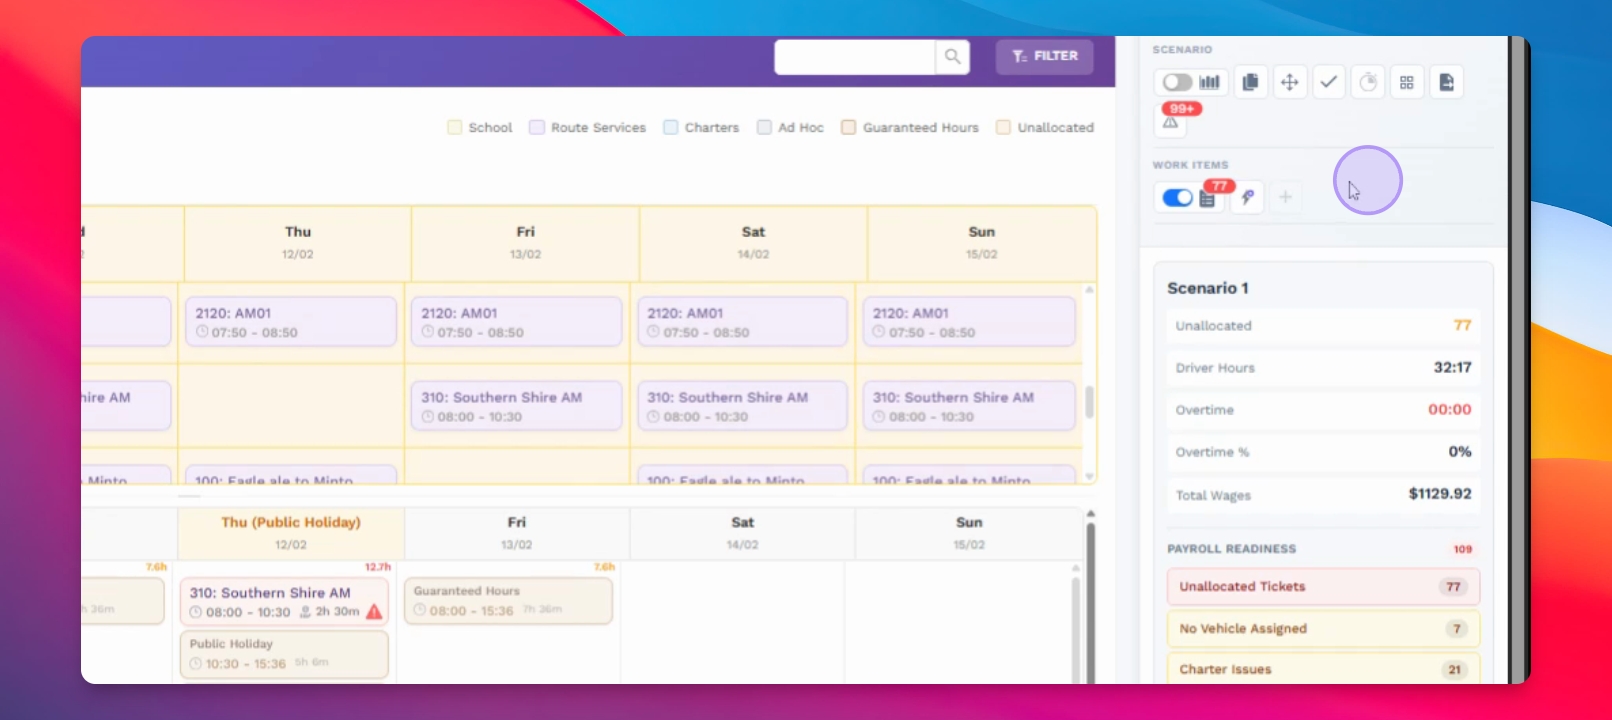
Task: Click red warning triangle on Thursday's 310 shift
Action: pyautogui.click(x=374, y=611)
